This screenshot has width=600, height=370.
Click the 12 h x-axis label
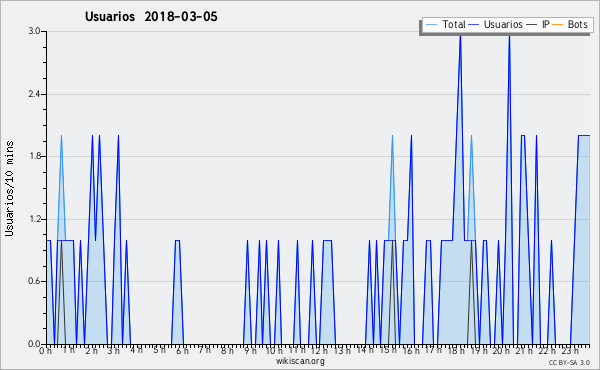click(x=320, y=350)
